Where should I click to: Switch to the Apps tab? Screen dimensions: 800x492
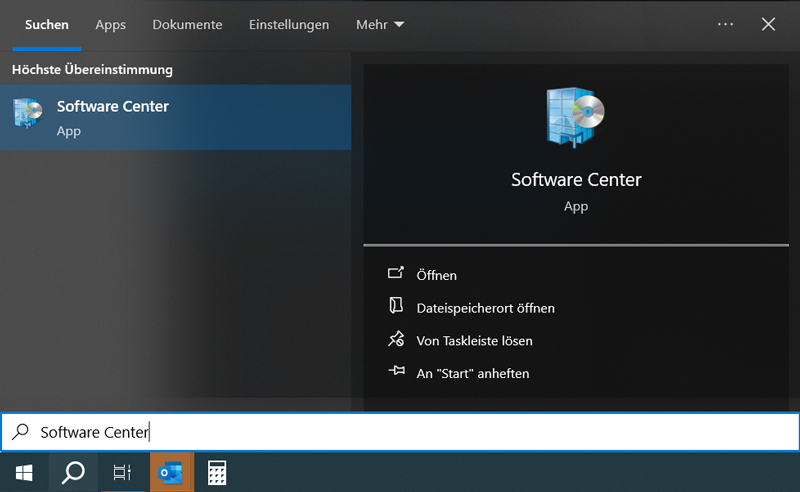[x=111, y=24]
